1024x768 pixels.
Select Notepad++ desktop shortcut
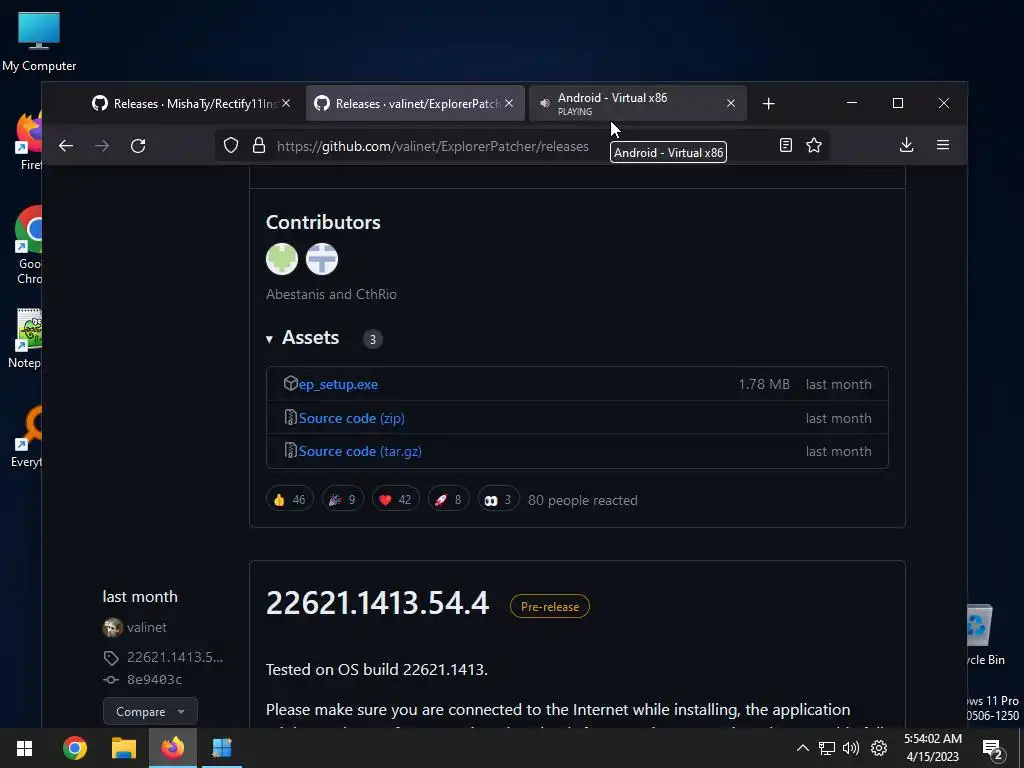click(27, 339)
